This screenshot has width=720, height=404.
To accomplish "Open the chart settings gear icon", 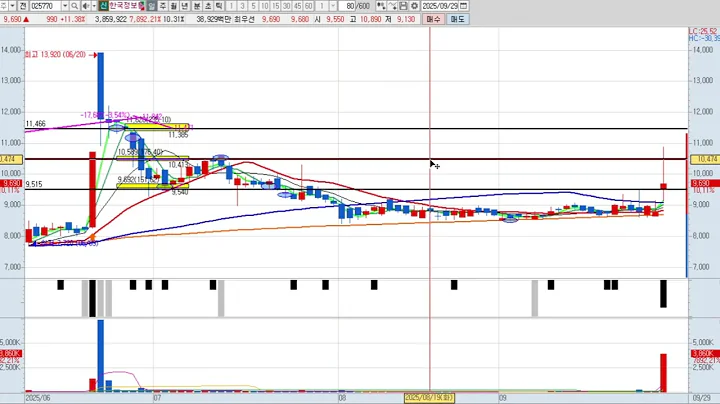I will 414,6.
